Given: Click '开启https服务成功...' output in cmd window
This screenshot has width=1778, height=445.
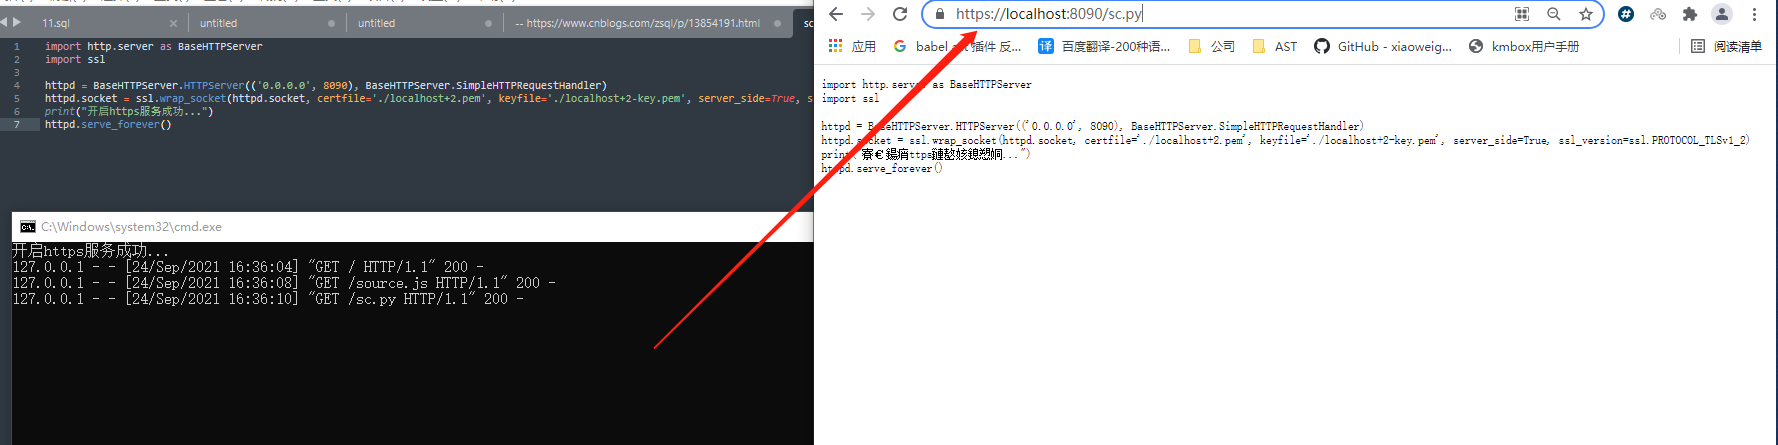Looking at the screenshot, I should coord(90,251).
